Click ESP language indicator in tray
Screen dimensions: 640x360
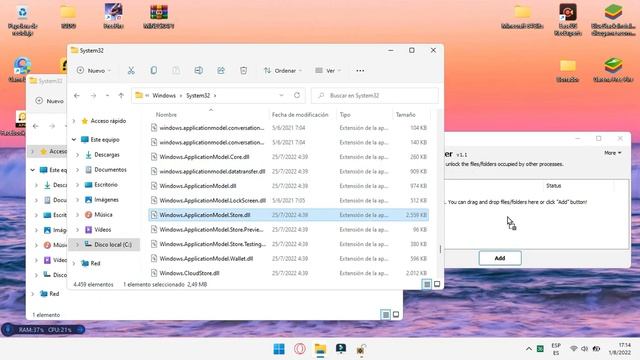556,349
